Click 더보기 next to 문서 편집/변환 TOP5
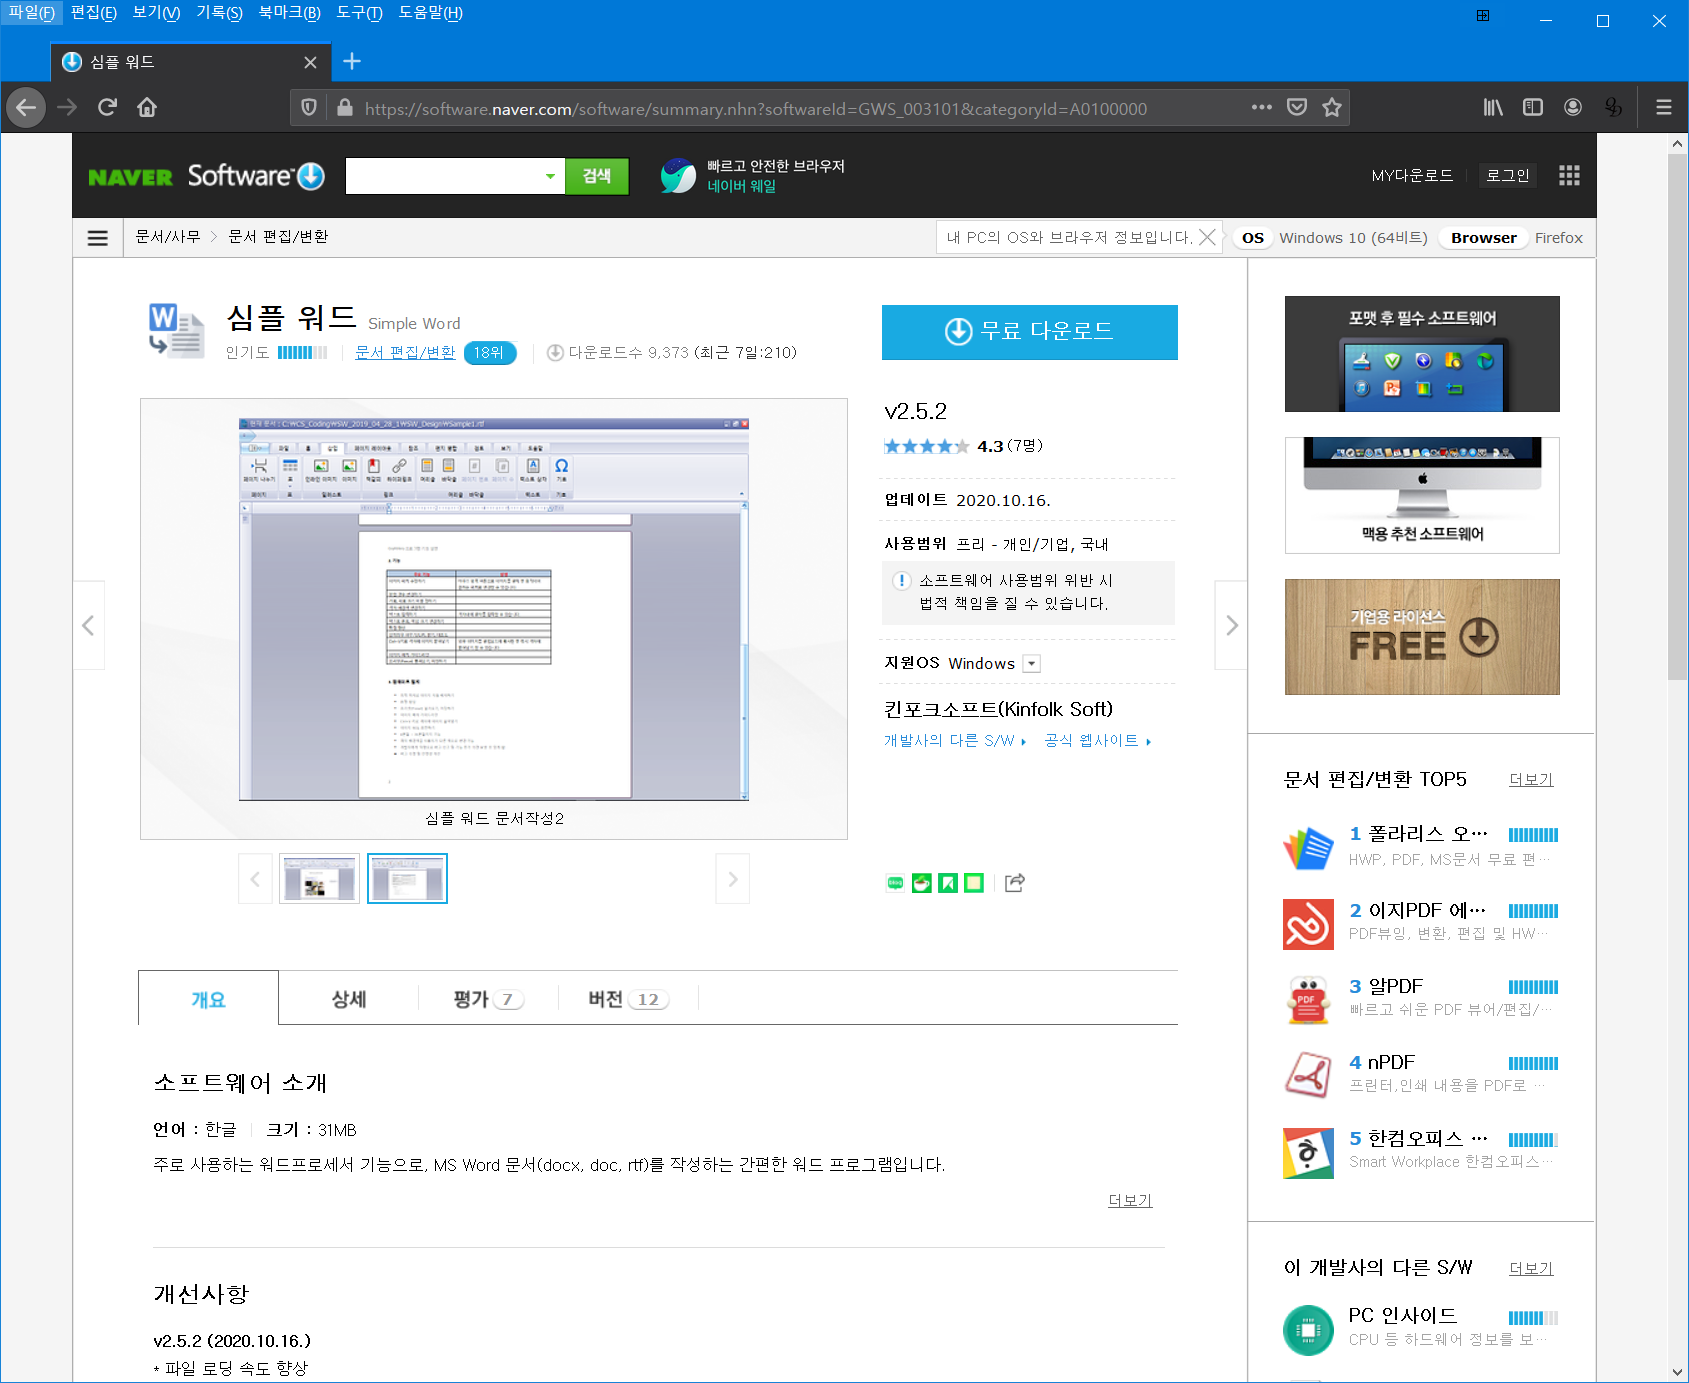This screenshot has height=1383, width=1689. coord(1531,779)
